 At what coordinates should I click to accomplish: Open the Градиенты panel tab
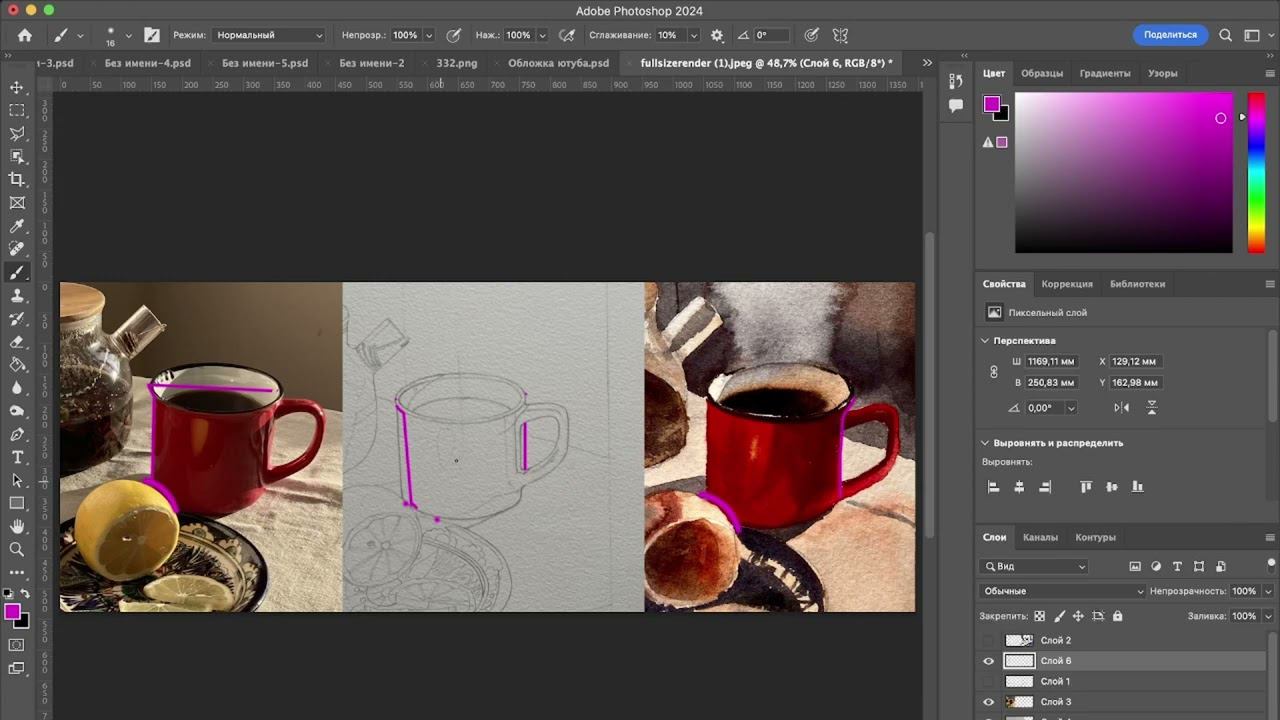click(x=1105, y=73)
